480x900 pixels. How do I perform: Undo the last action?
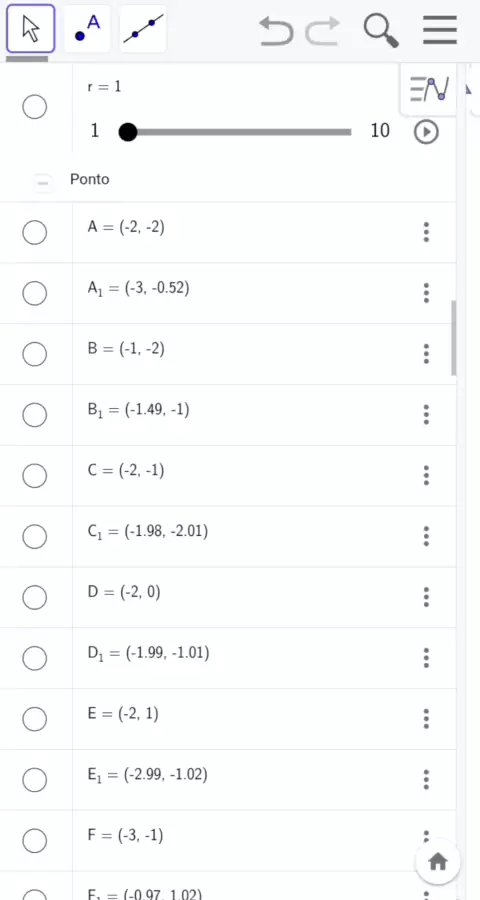(276, 30)
